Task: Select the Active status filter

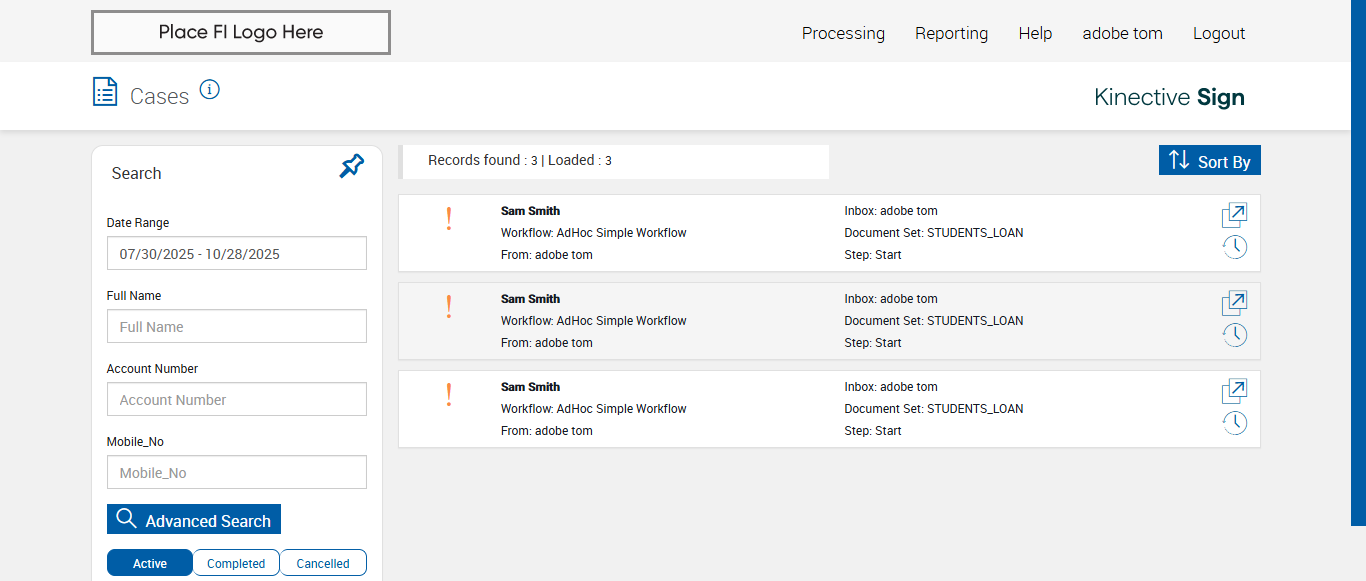Action: [150, 563]
